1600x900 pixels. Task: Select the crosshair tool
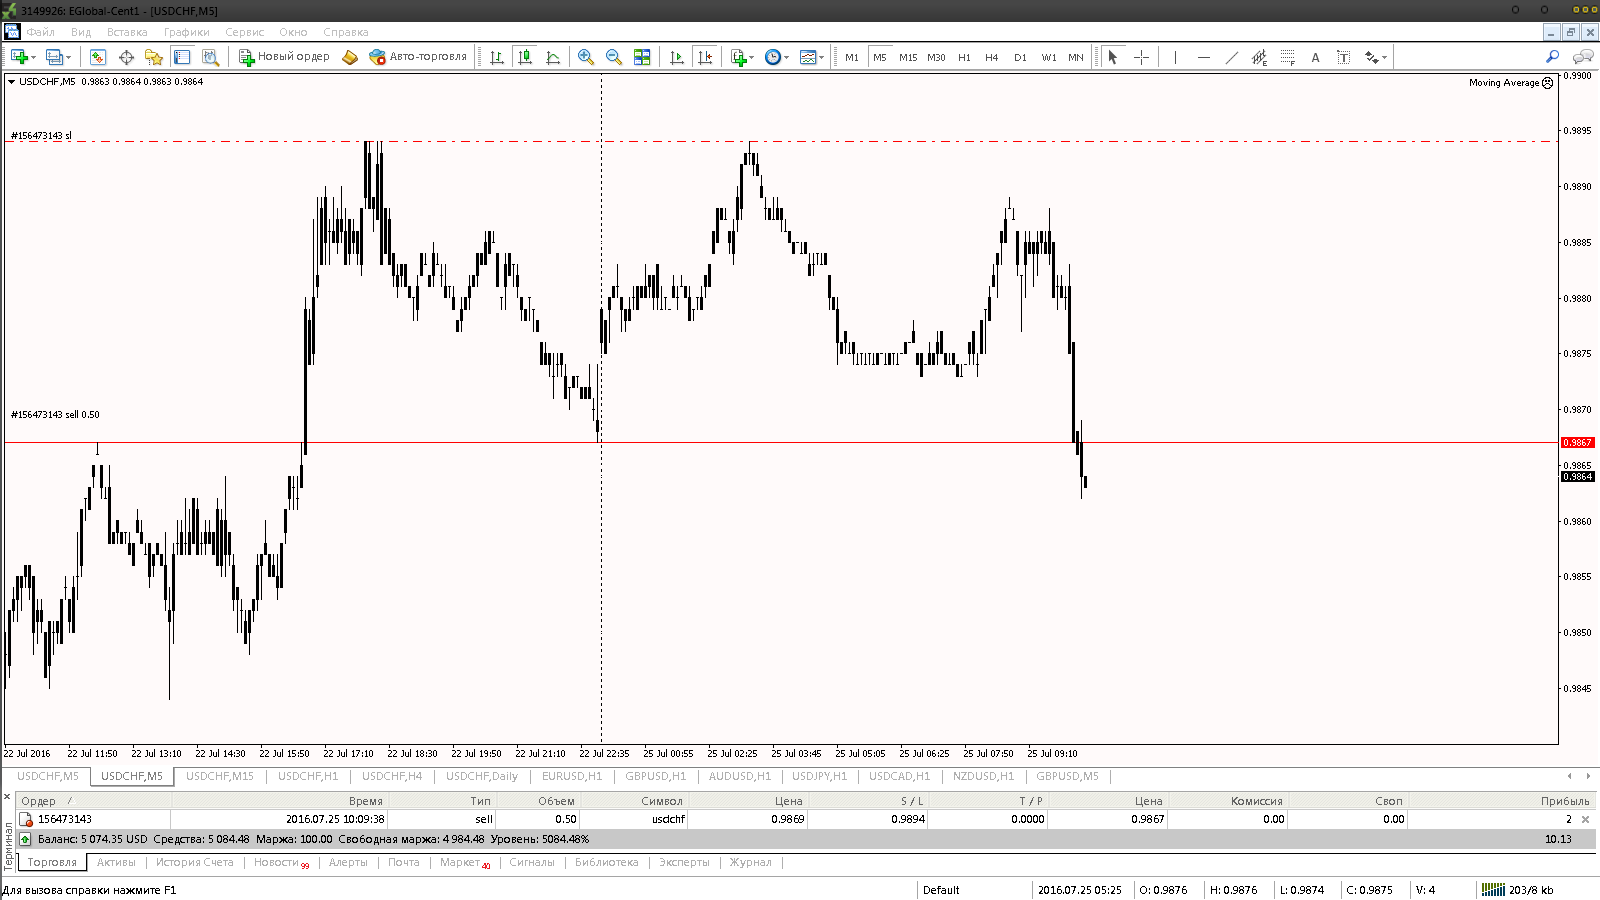click(x=1141, y=57)
